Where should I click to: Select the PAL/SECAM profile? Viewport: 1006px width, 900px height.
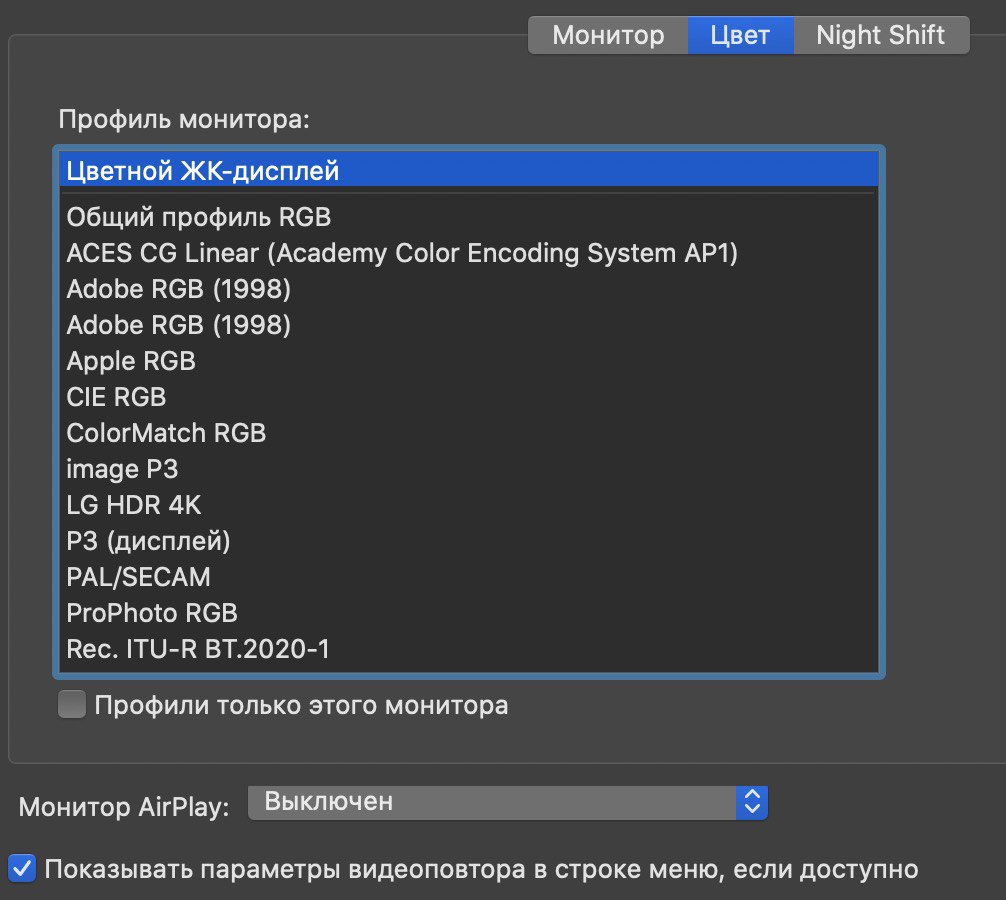tap(469, 577)
